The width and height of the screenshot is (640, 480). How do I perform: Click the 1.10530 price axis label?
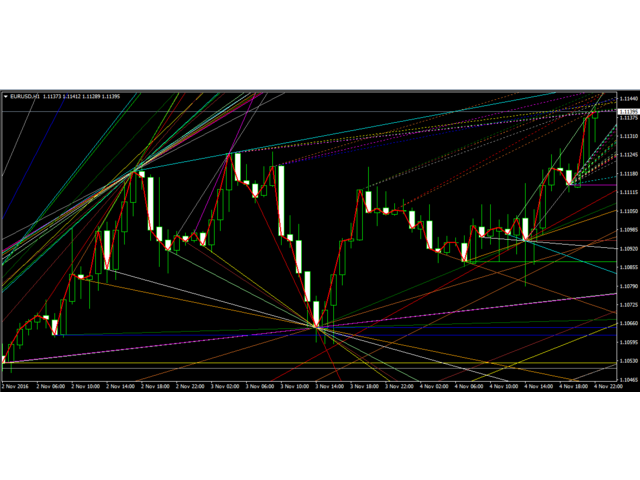(629, 361)
